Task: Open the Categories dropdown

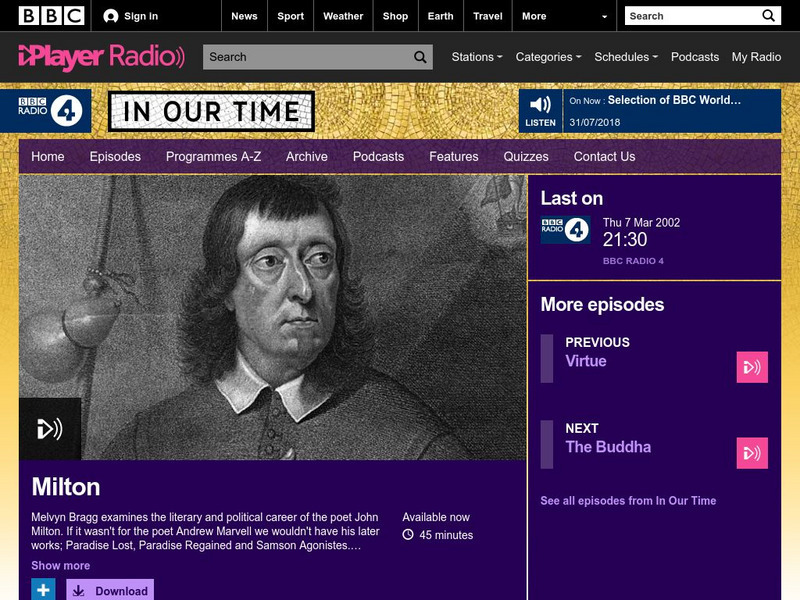Action: pos(544,58)
